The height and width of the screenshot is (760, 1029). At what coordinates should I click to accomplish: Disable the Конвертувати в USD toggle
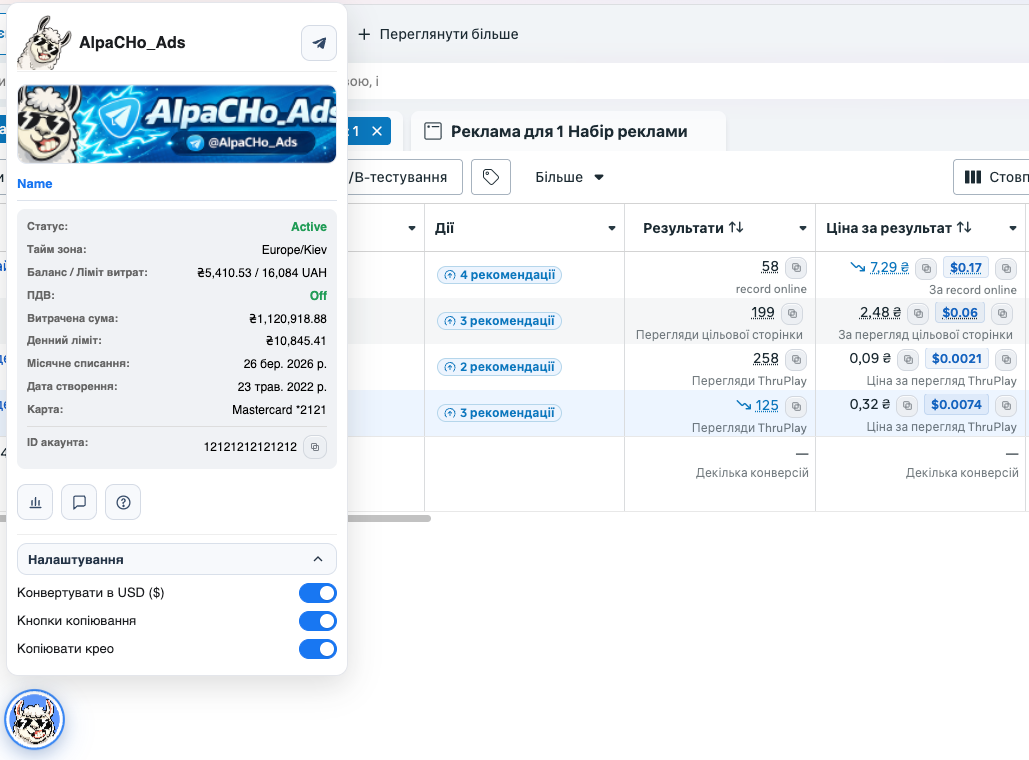317,592
